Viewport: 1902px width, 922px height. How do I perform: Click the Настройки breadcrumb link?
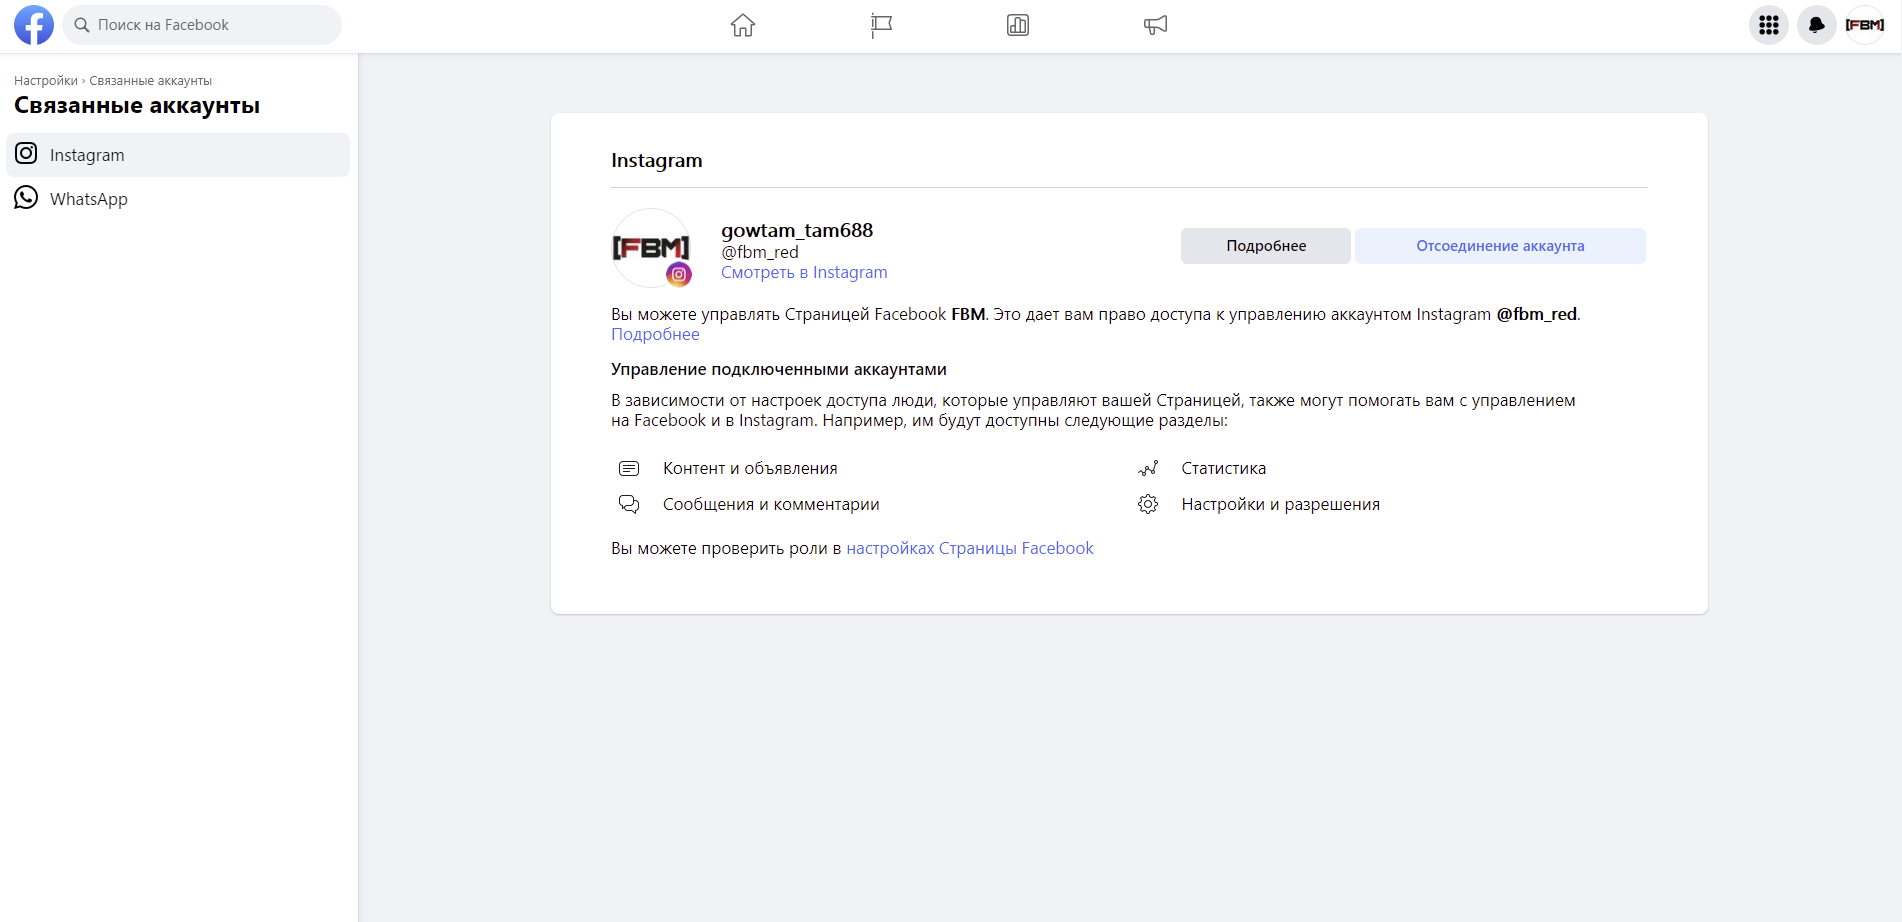coord(45,81)
